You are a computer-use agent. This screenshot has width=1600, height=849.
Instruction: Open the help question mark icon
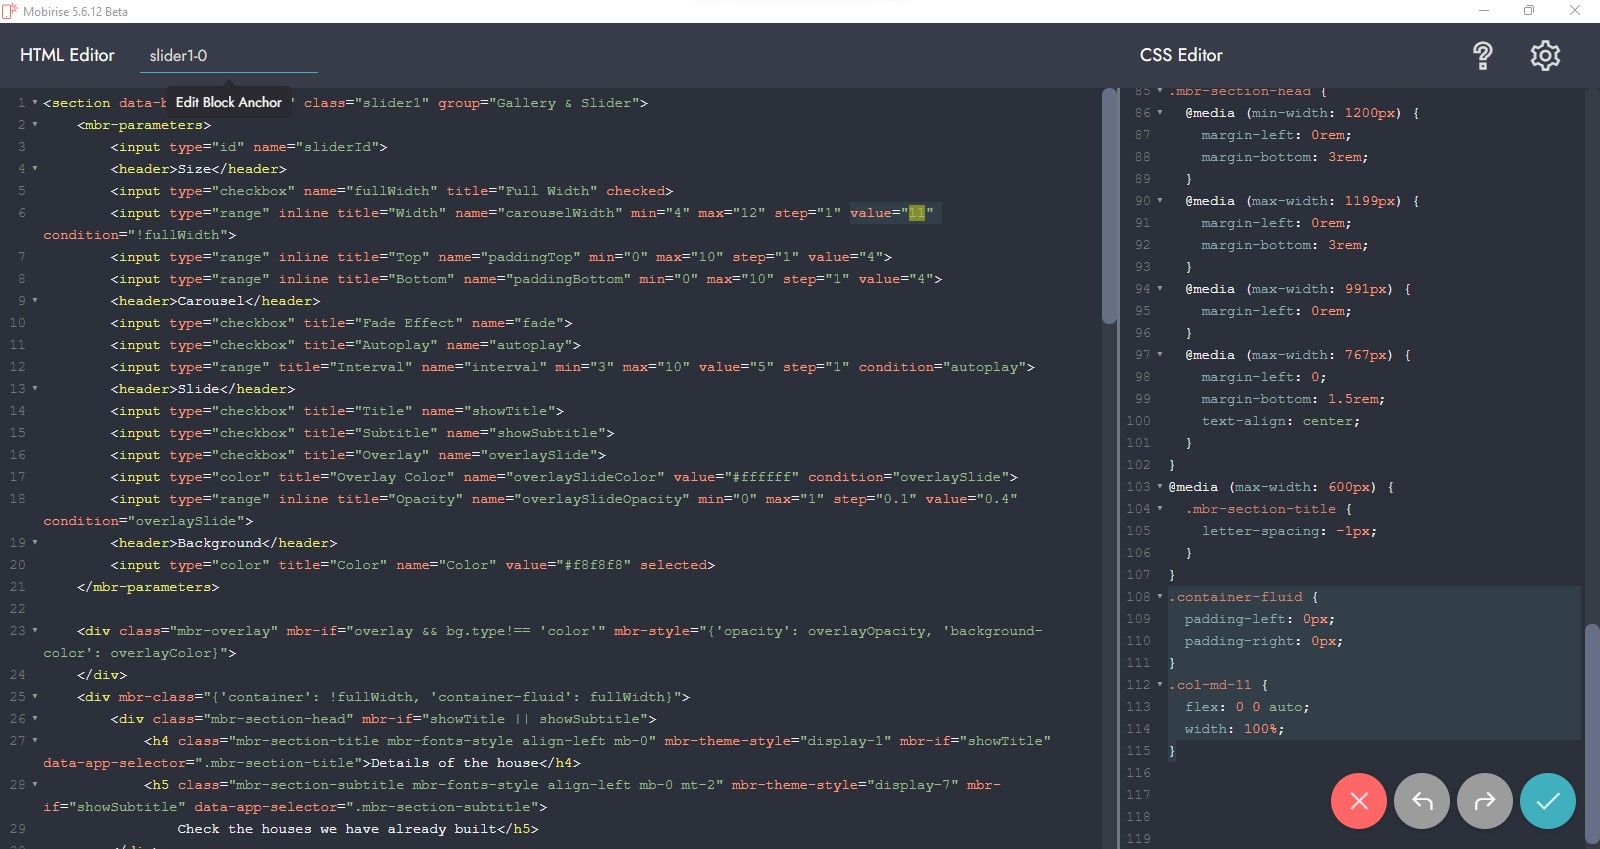1483,56
